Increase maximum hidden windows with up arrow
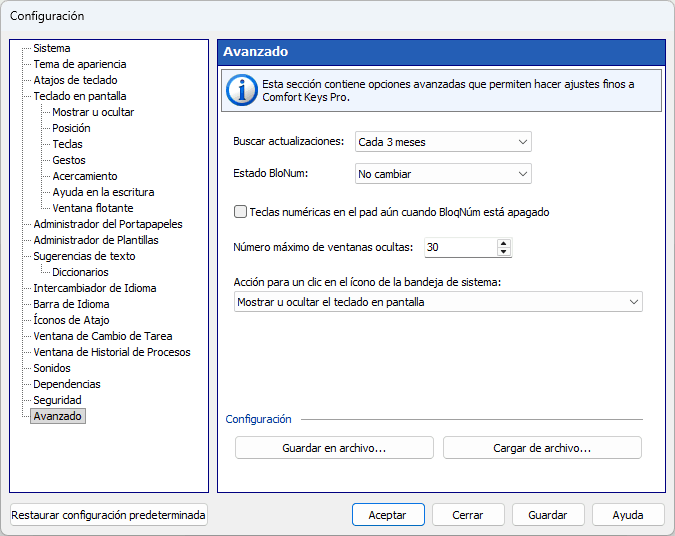 [x=503, y=243]
